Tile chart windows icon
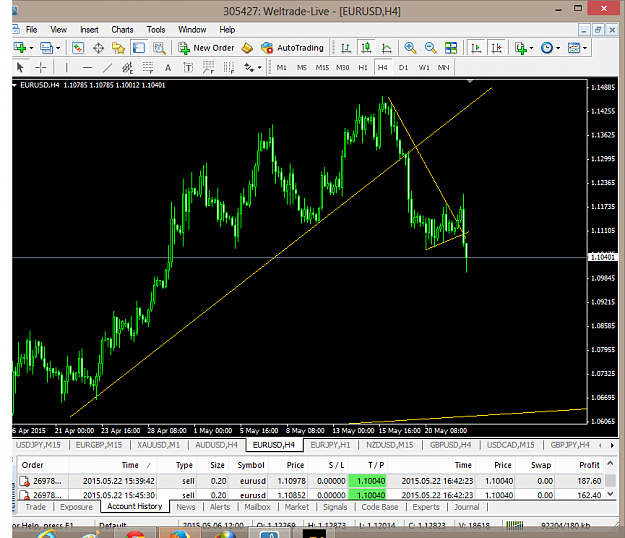The height and width of the screenshot is (538, 625). coord(451,48)
